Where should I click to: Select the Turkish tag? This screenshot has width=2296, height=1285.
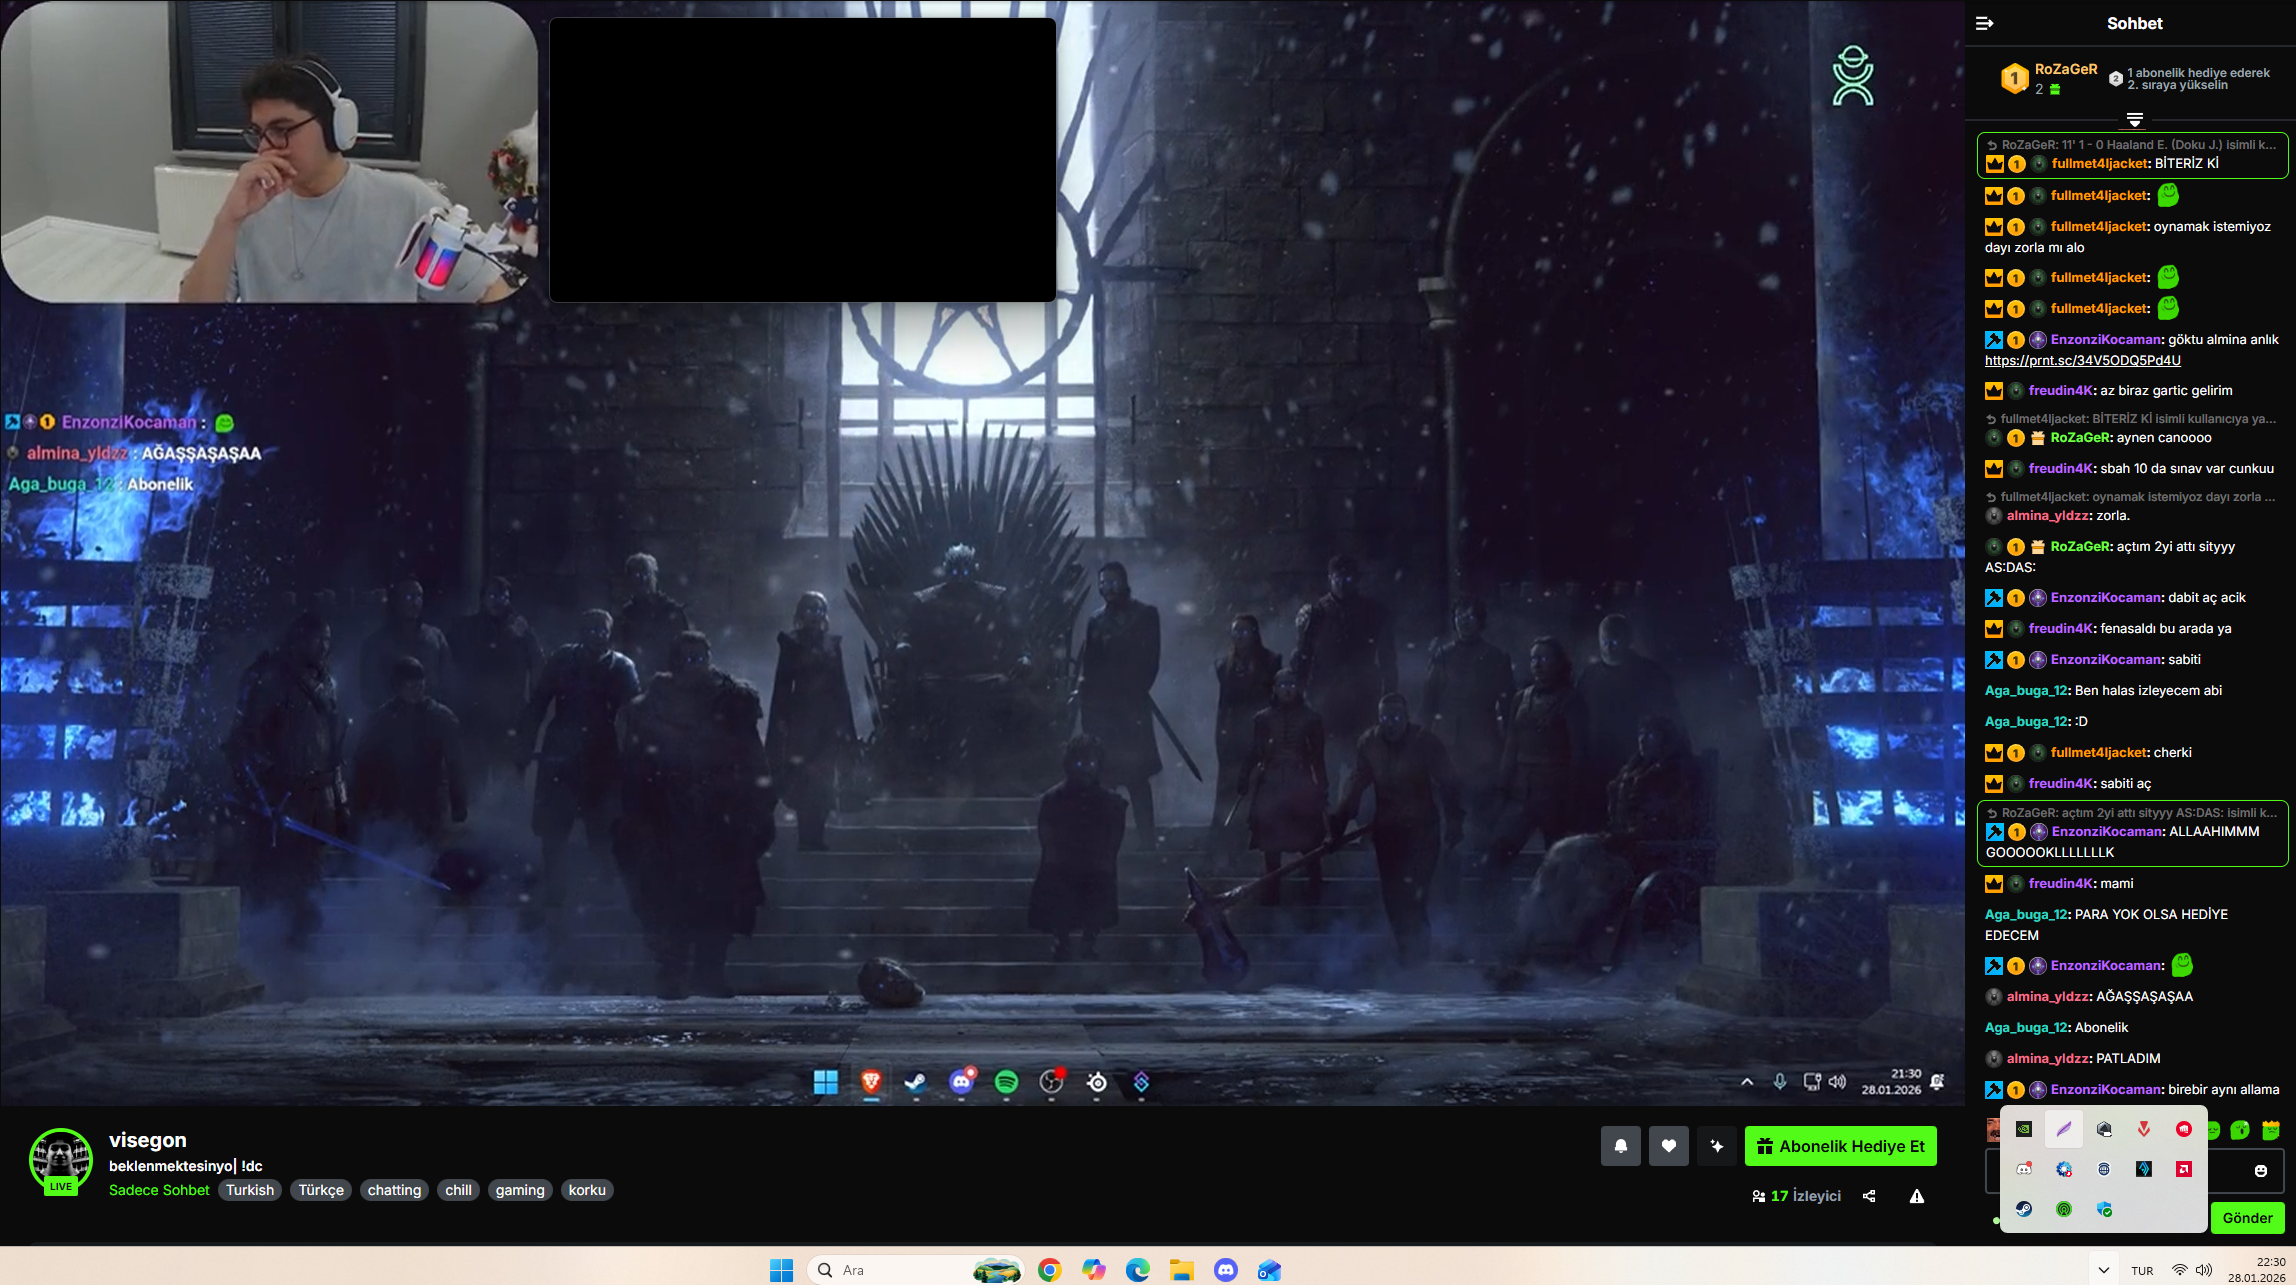point(250,1190)
